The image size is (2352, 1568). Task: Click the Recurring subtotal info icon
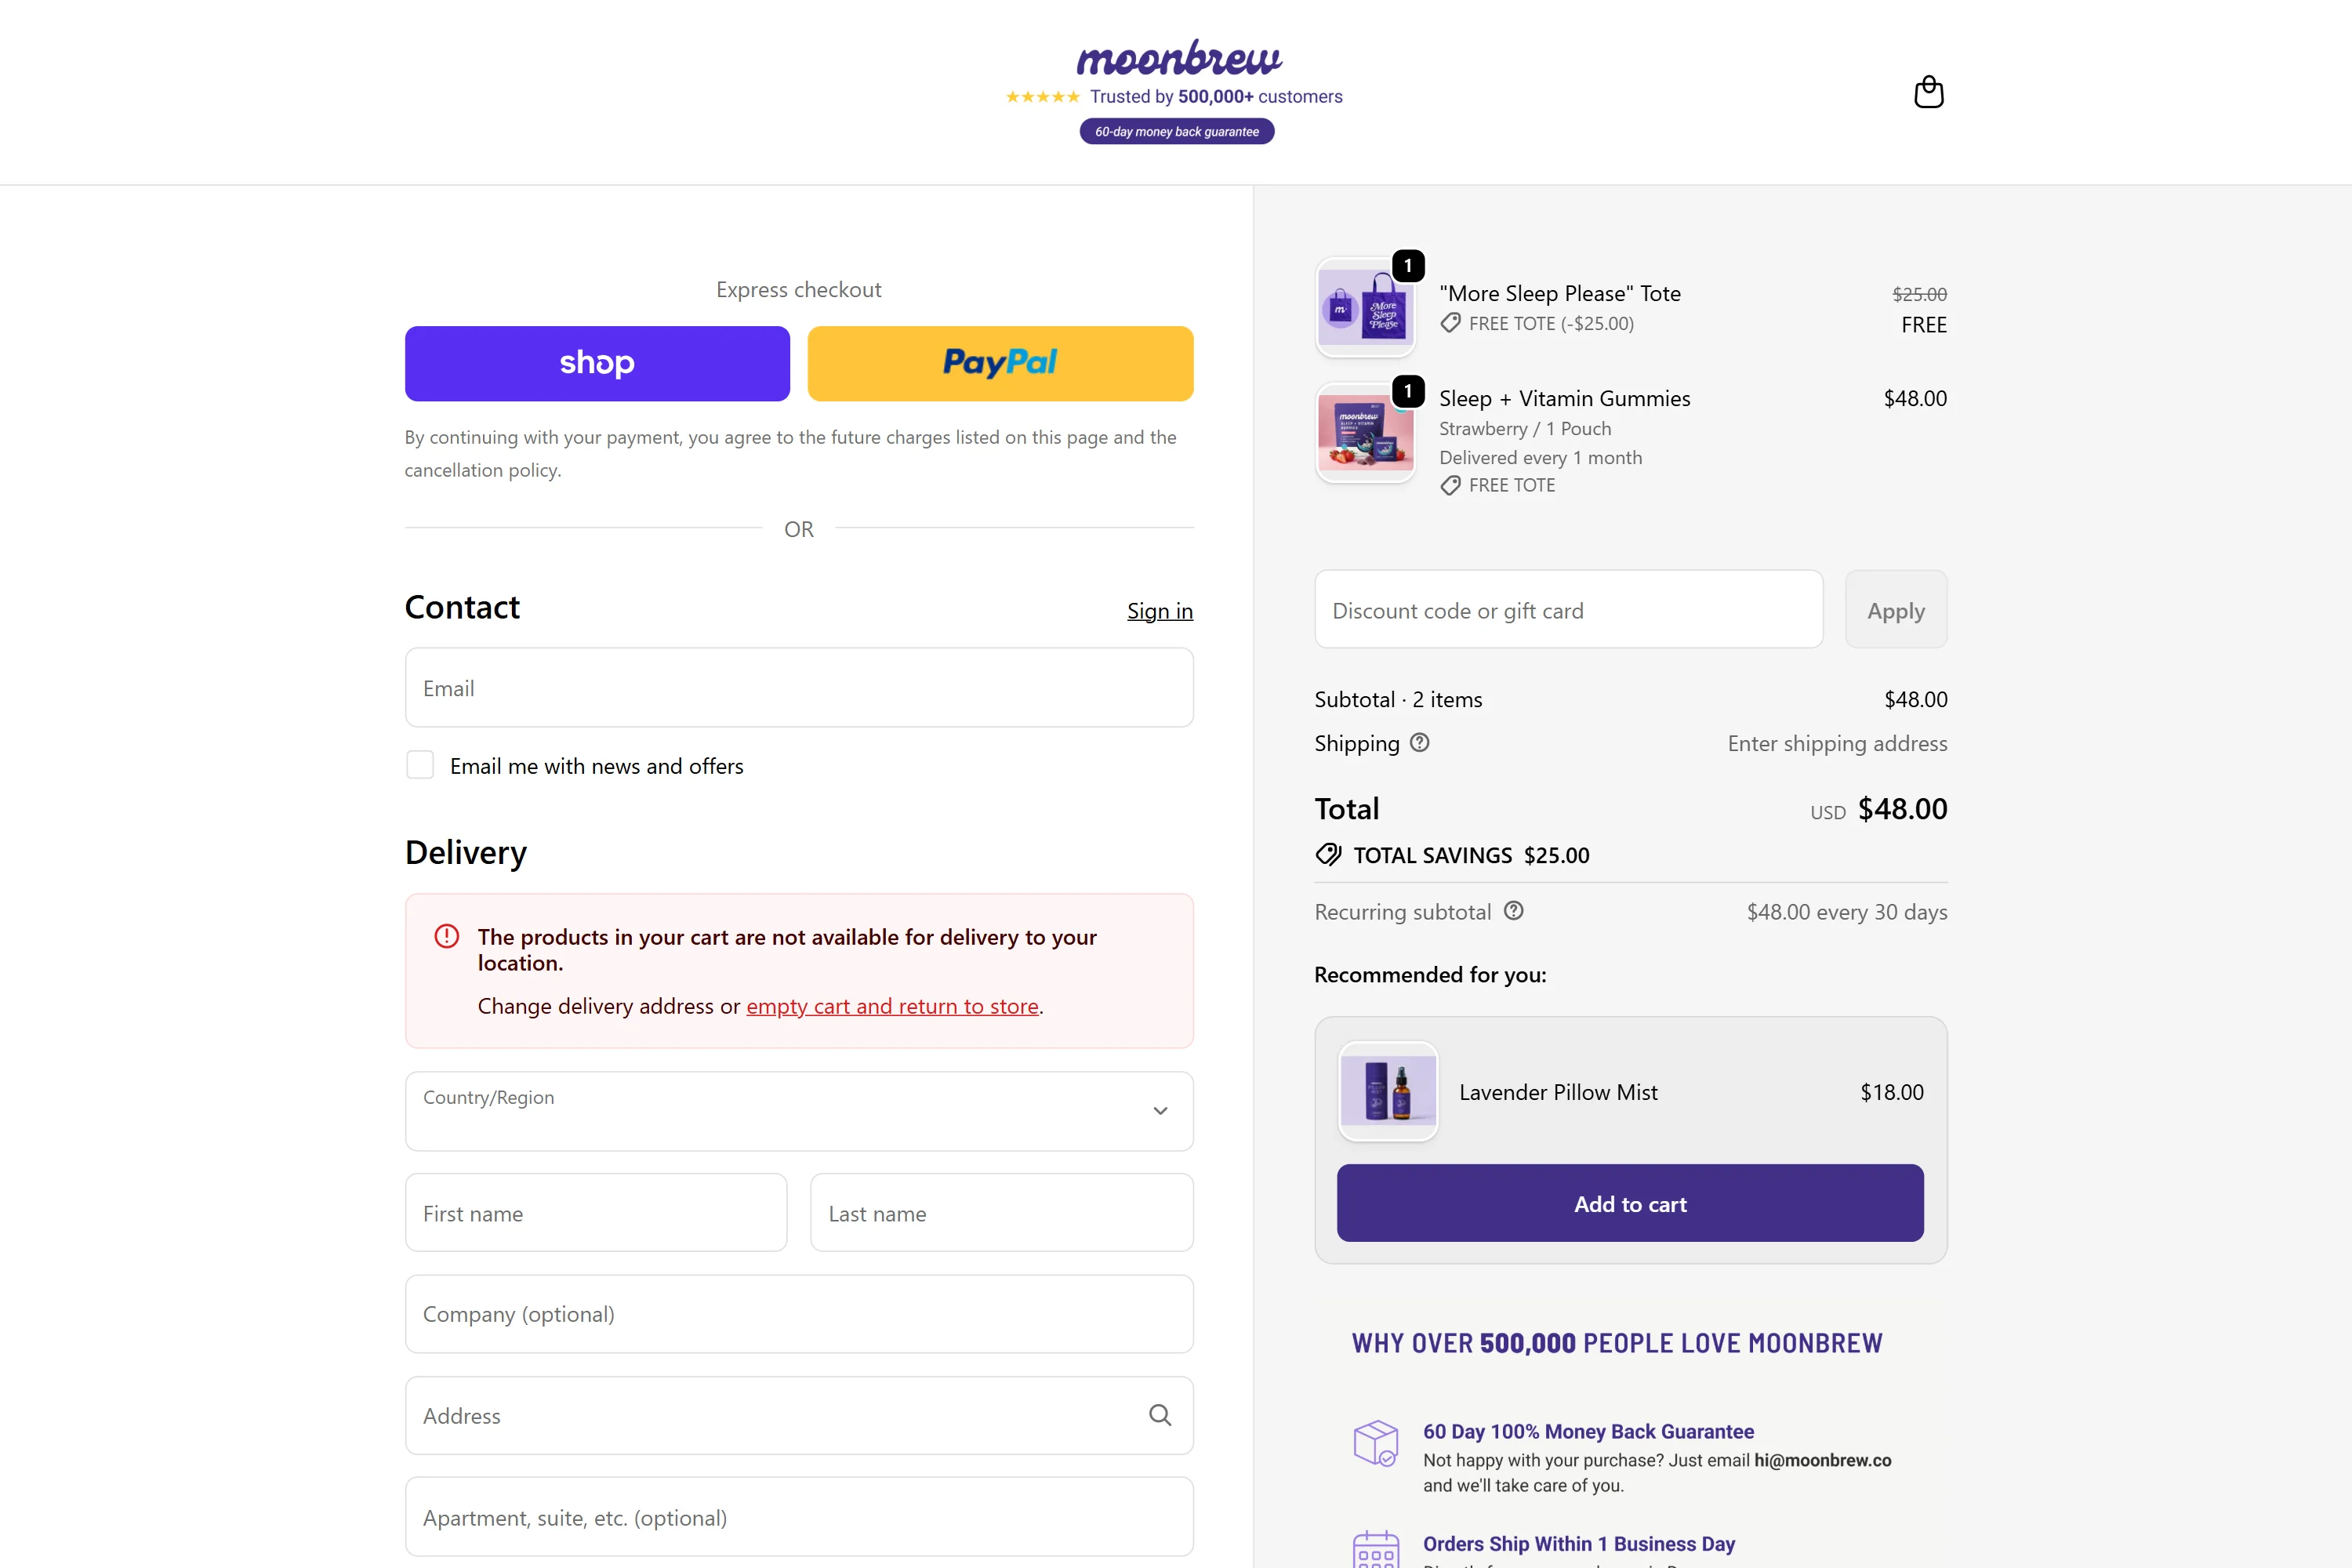(x=1513, y=911)
